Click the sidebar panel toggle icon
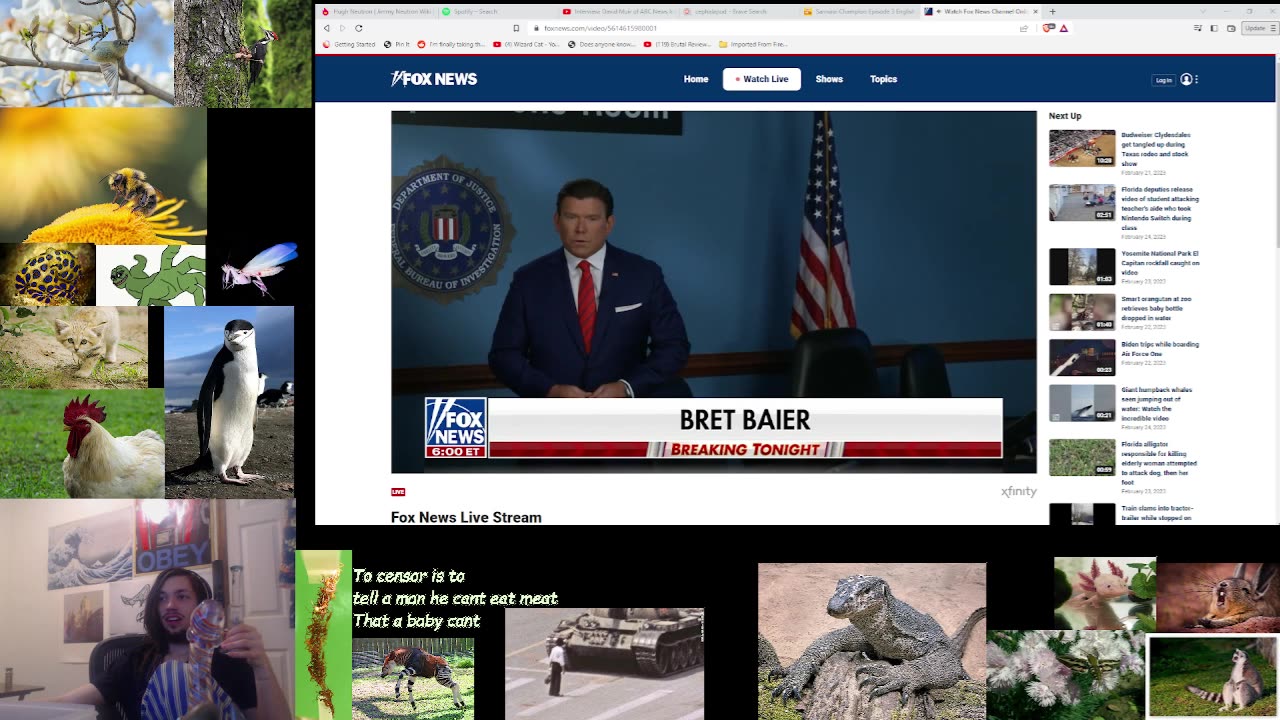Viewport: 1280px width, 720px height. [x=1214, y=28]
